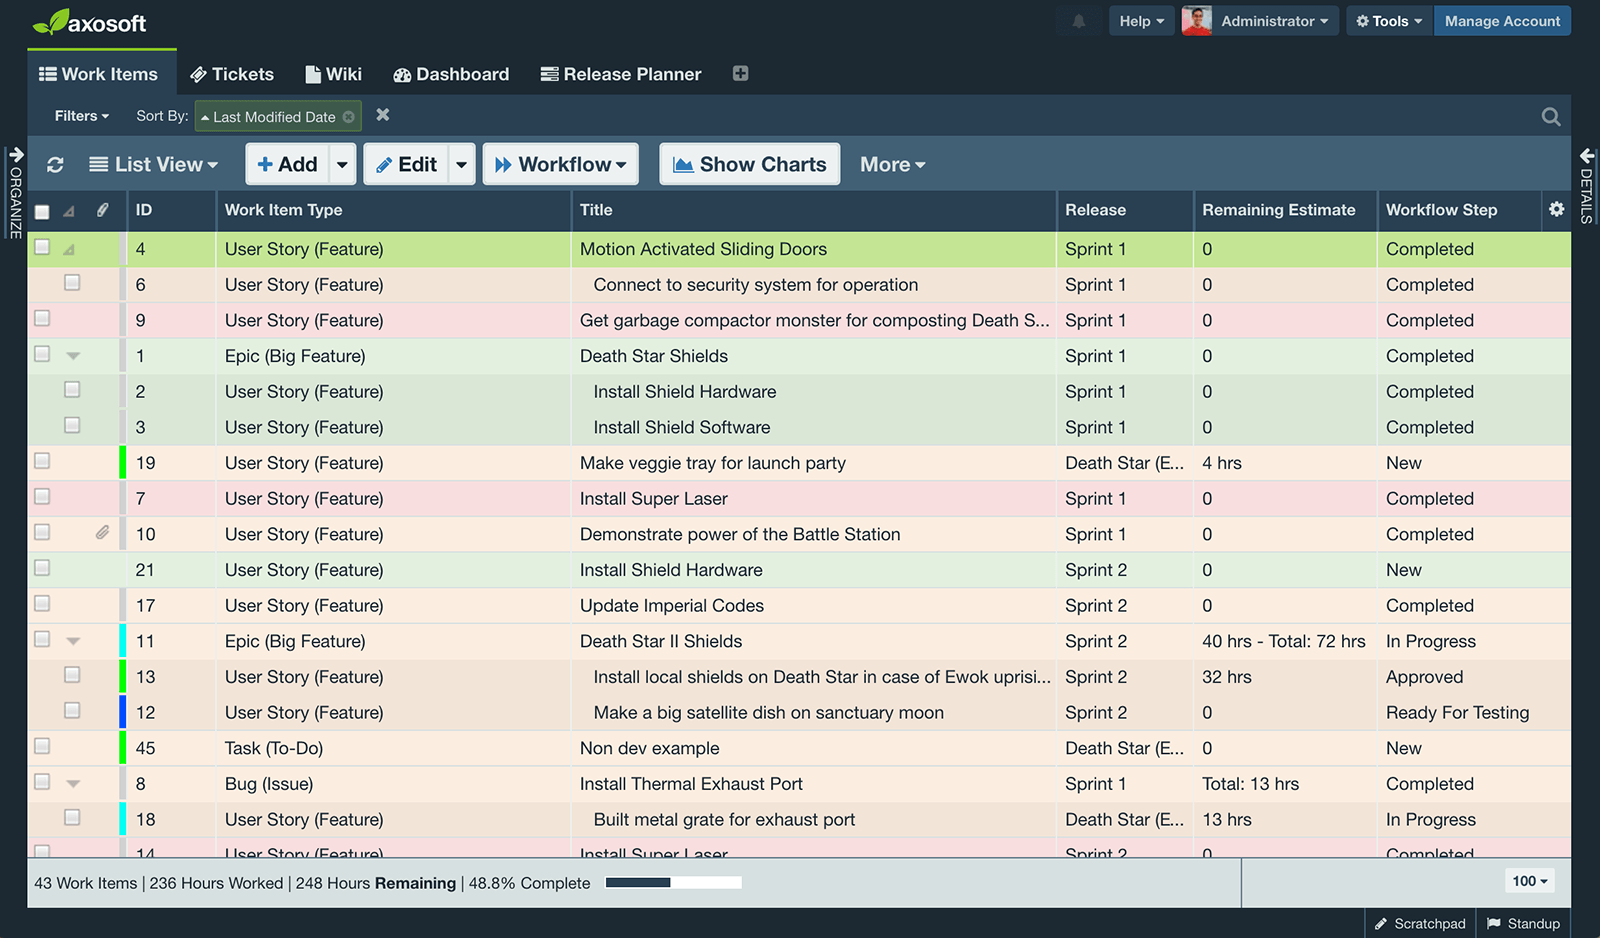The image size is (1600, 938).
Task: Open the List View dropdown
Action: (x=153, y=164)
